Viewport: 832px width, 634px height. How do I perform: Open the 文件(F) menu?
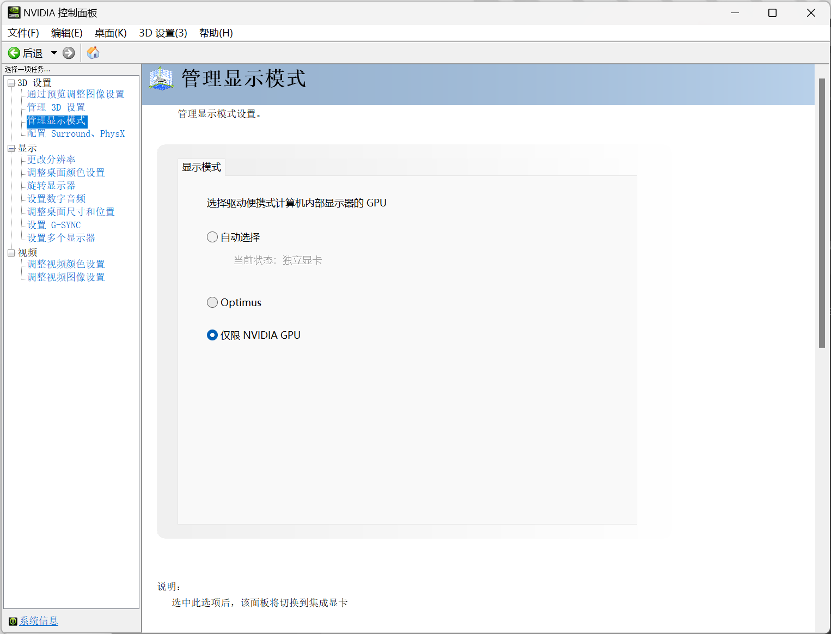[23, 33]
